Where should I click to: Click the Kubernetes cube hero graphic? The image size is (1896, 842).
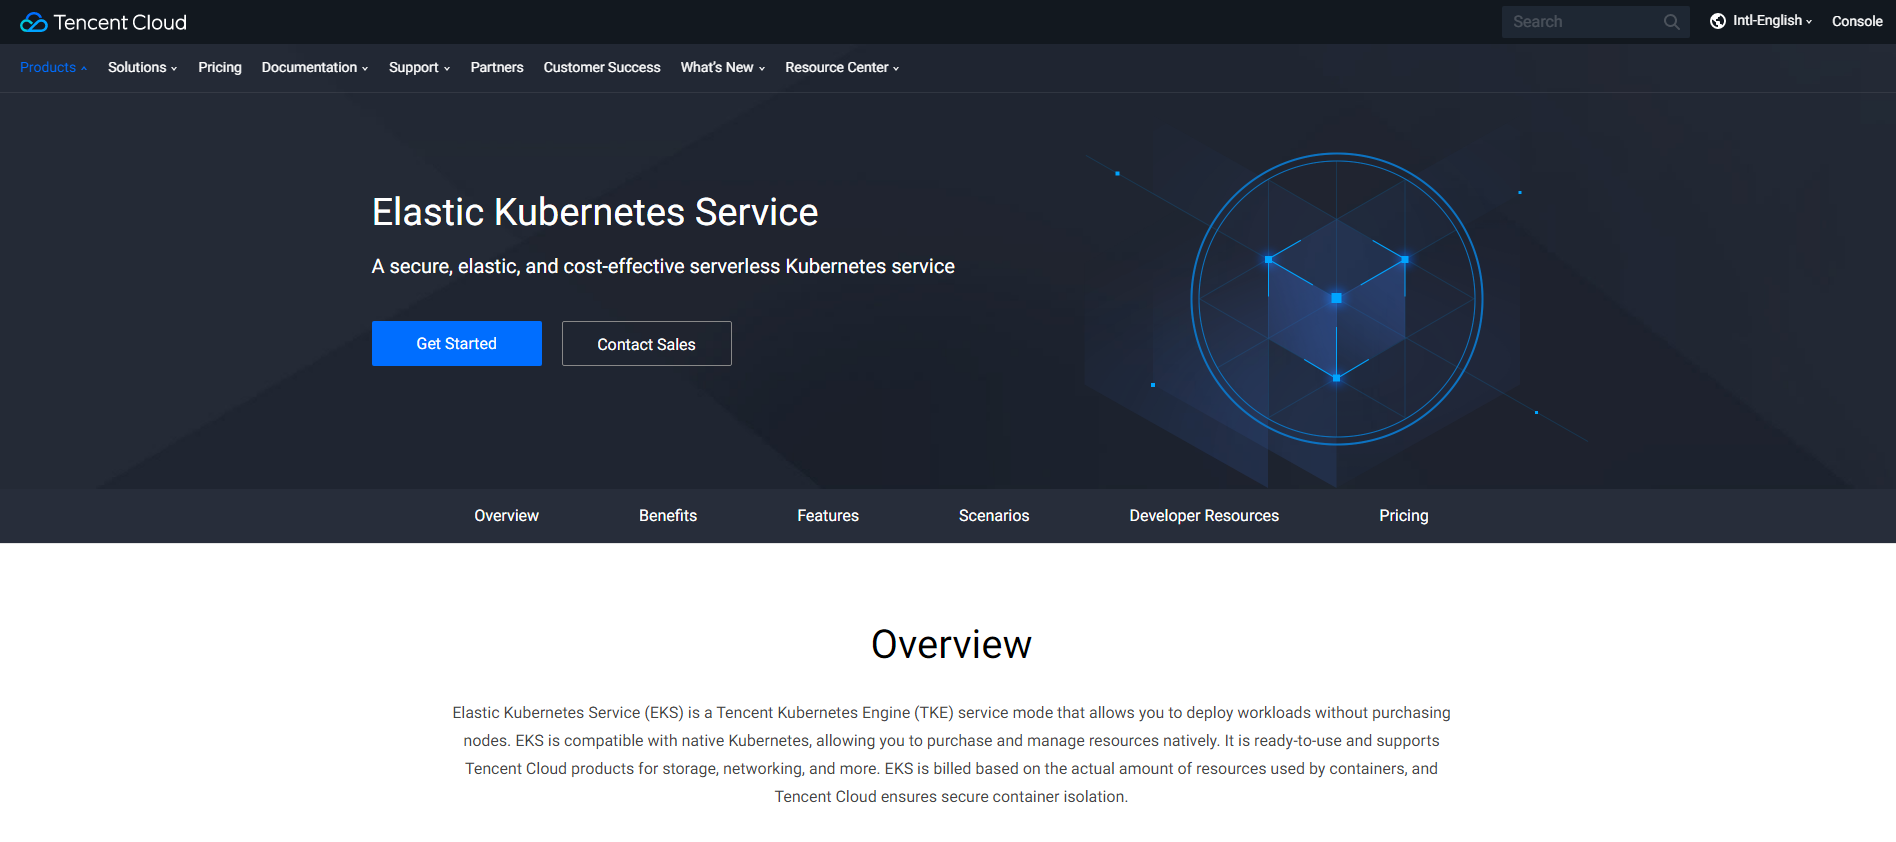point(1336,299)
